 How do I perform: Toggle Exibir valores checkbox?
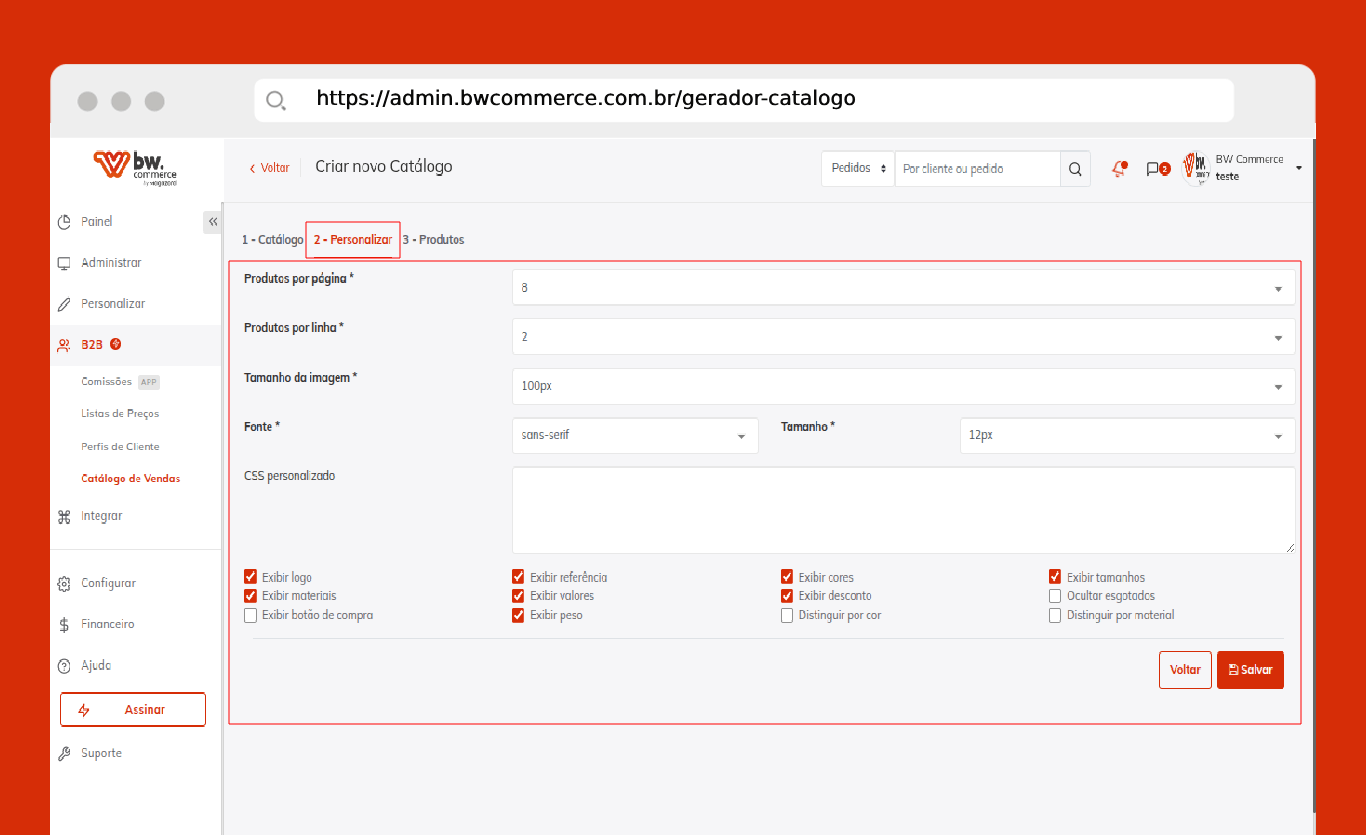[x=518, y=596]
